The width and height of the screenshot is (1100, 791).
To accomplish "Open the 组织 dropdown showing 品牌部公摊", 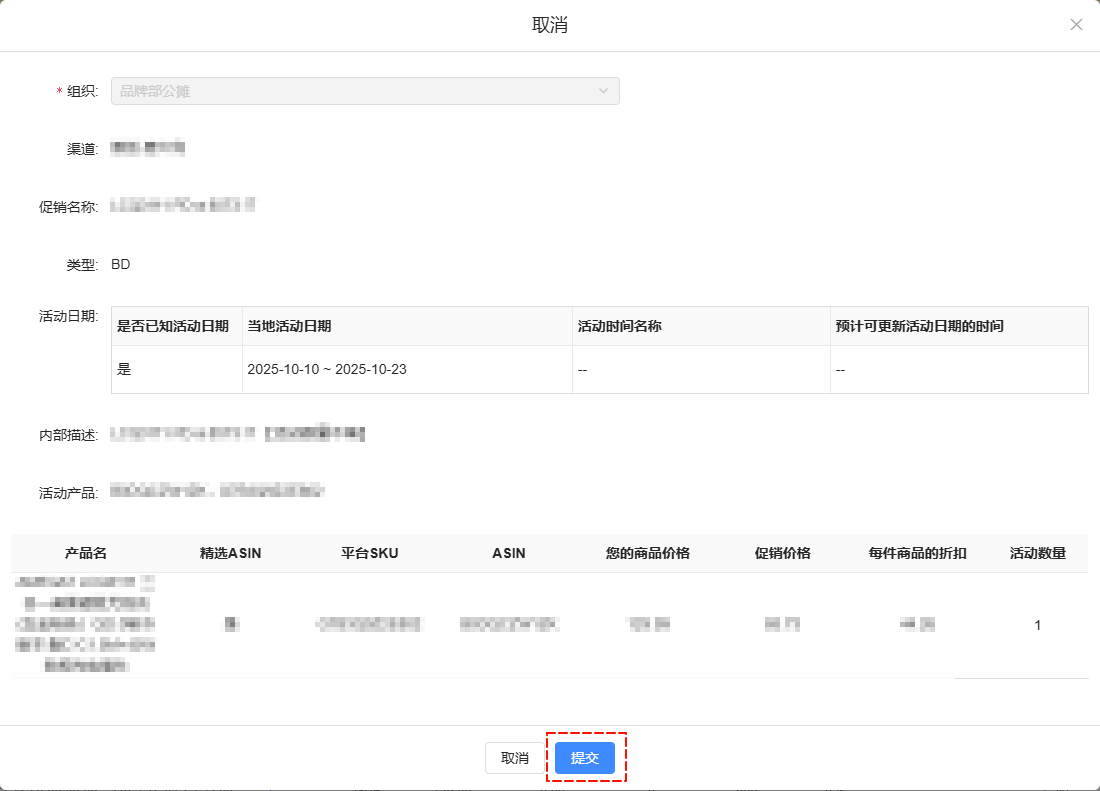I will click(x=365, y=91).
